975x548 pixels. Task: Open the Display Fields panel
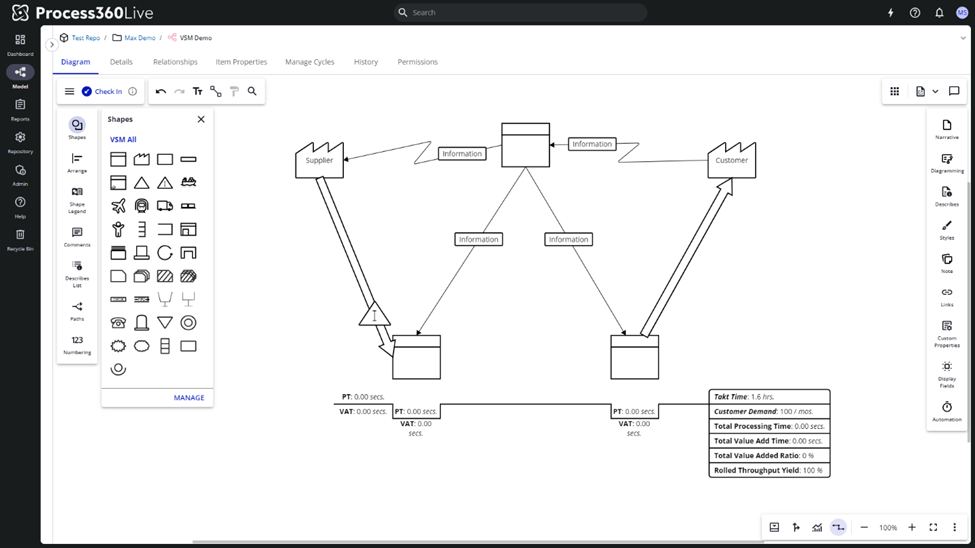click(x=946, y=371)
